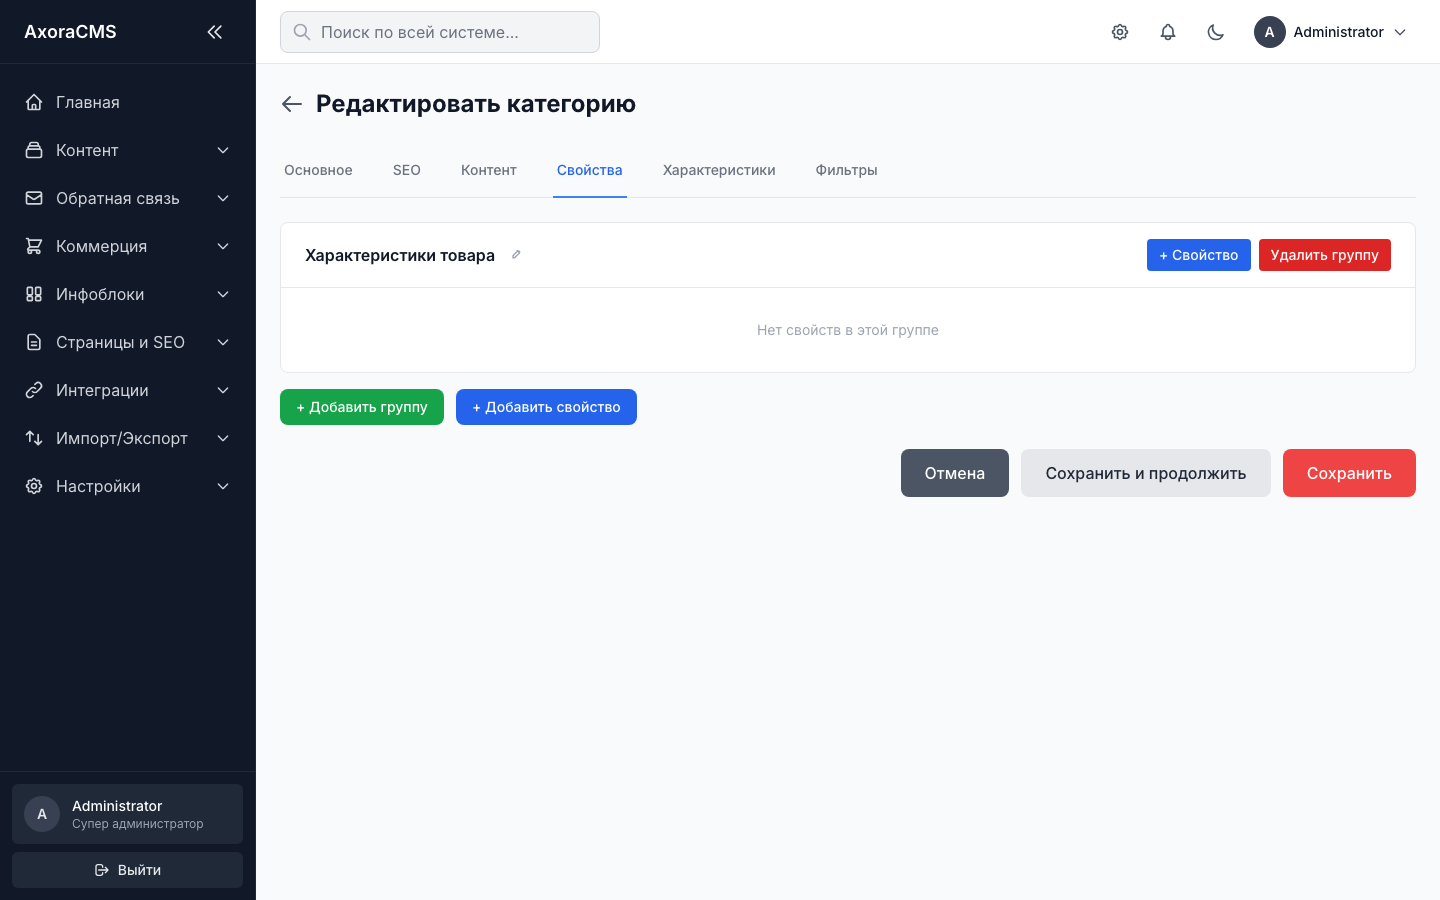Expand the Интеграции chevron
Image resolution: width=1440 pixels, height=900 pixels.
[x=223, y=390]
